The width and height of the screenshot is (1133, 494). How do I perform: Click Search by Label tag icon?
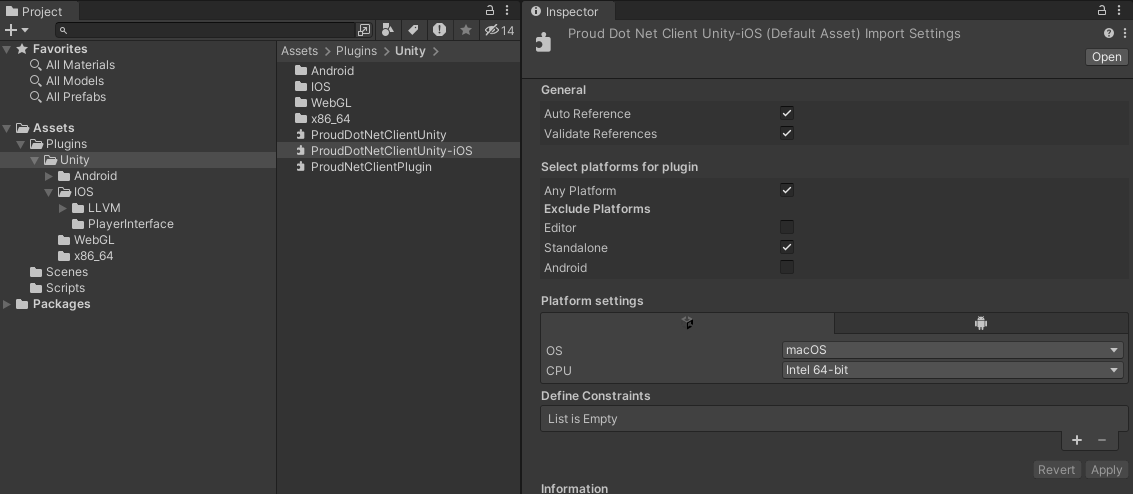[413, 30]
